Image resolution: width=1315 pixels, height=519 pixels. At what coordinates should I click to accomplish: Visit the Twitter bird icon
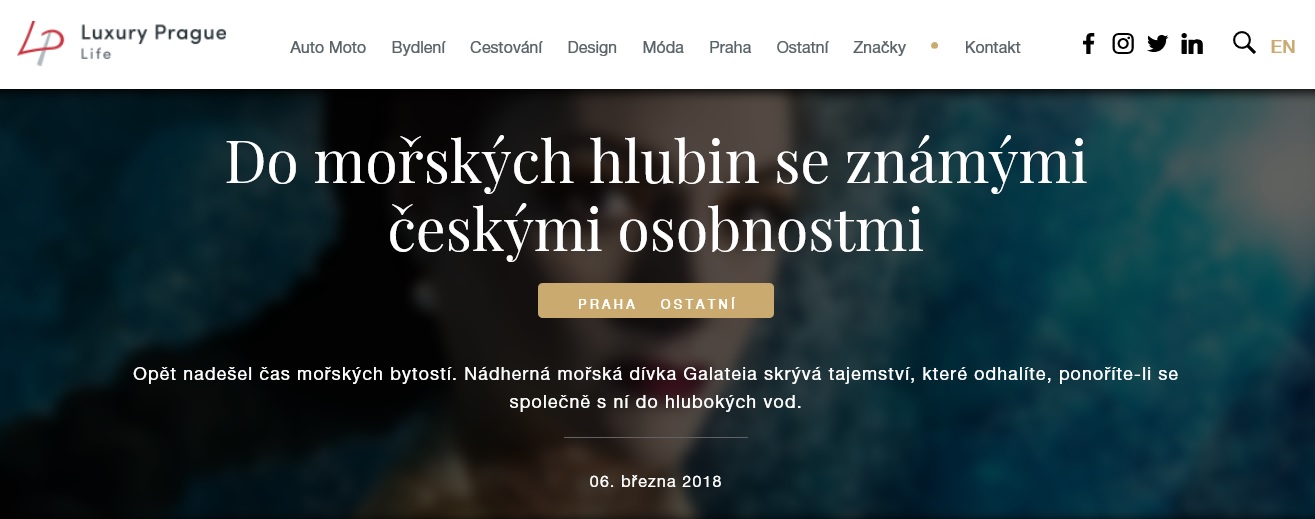click(1157, 44)
